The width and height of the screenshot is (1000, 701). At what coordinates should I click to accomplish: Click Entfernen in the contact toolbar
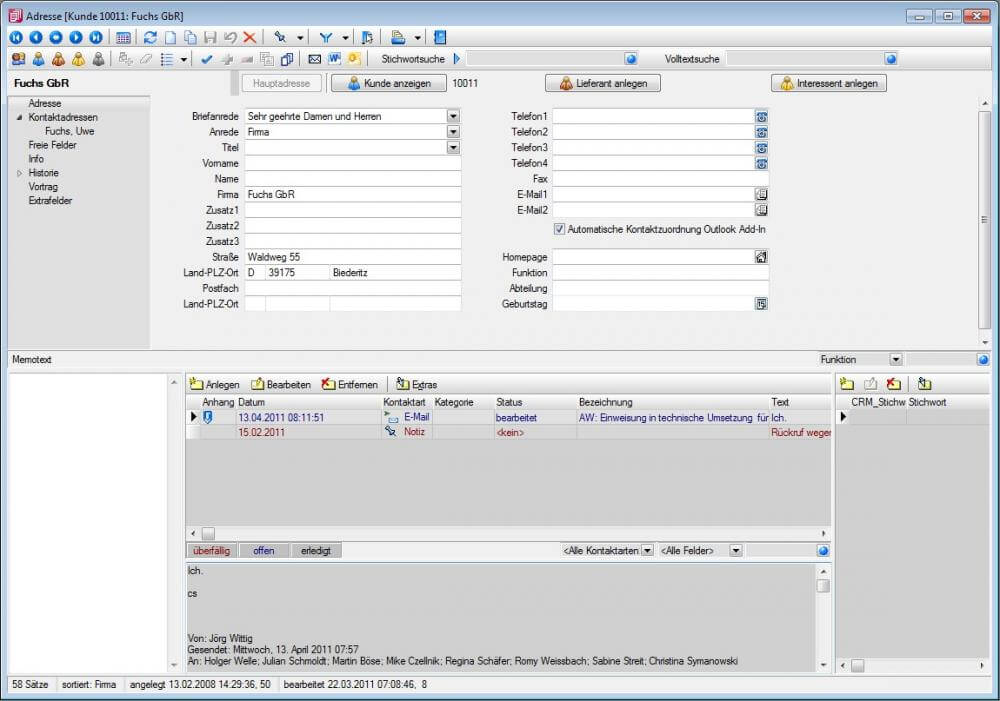tap(349, 385)
